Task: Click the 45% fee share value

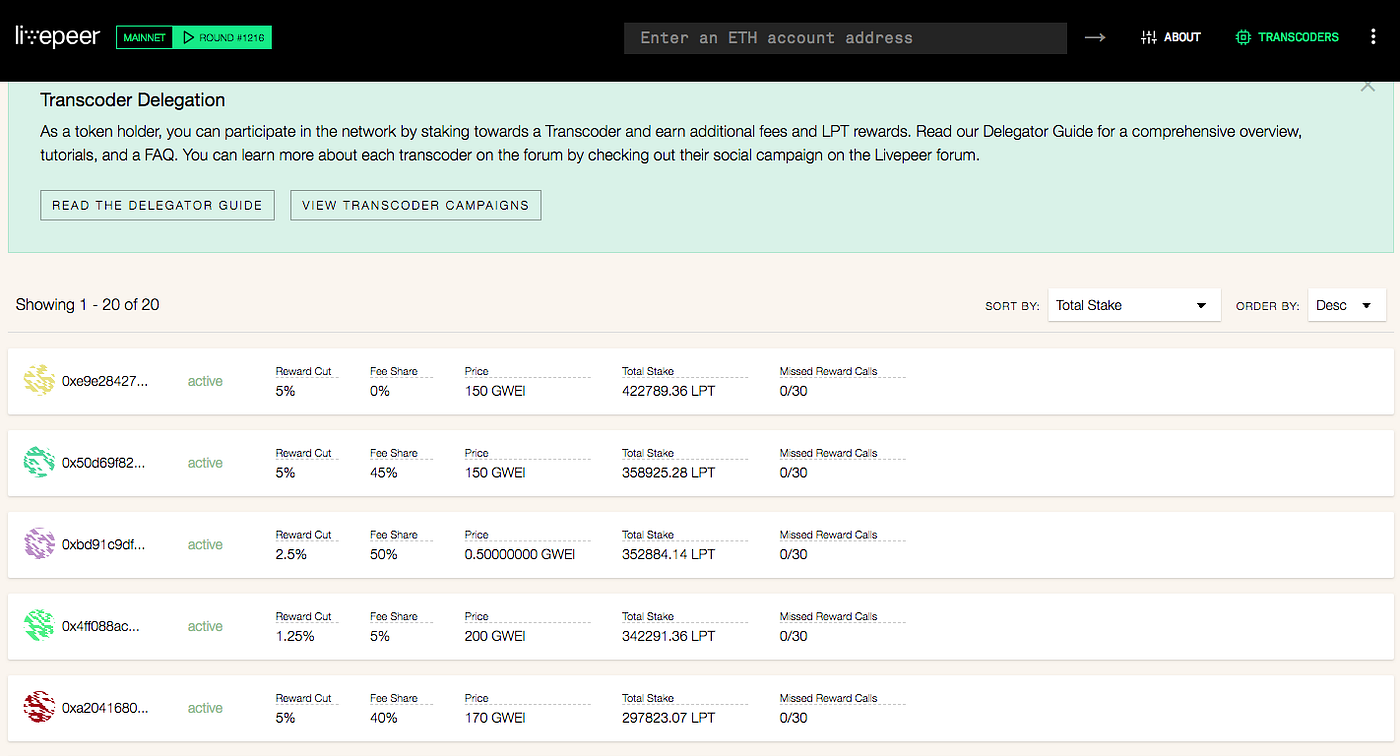Action: coord(384,473)
